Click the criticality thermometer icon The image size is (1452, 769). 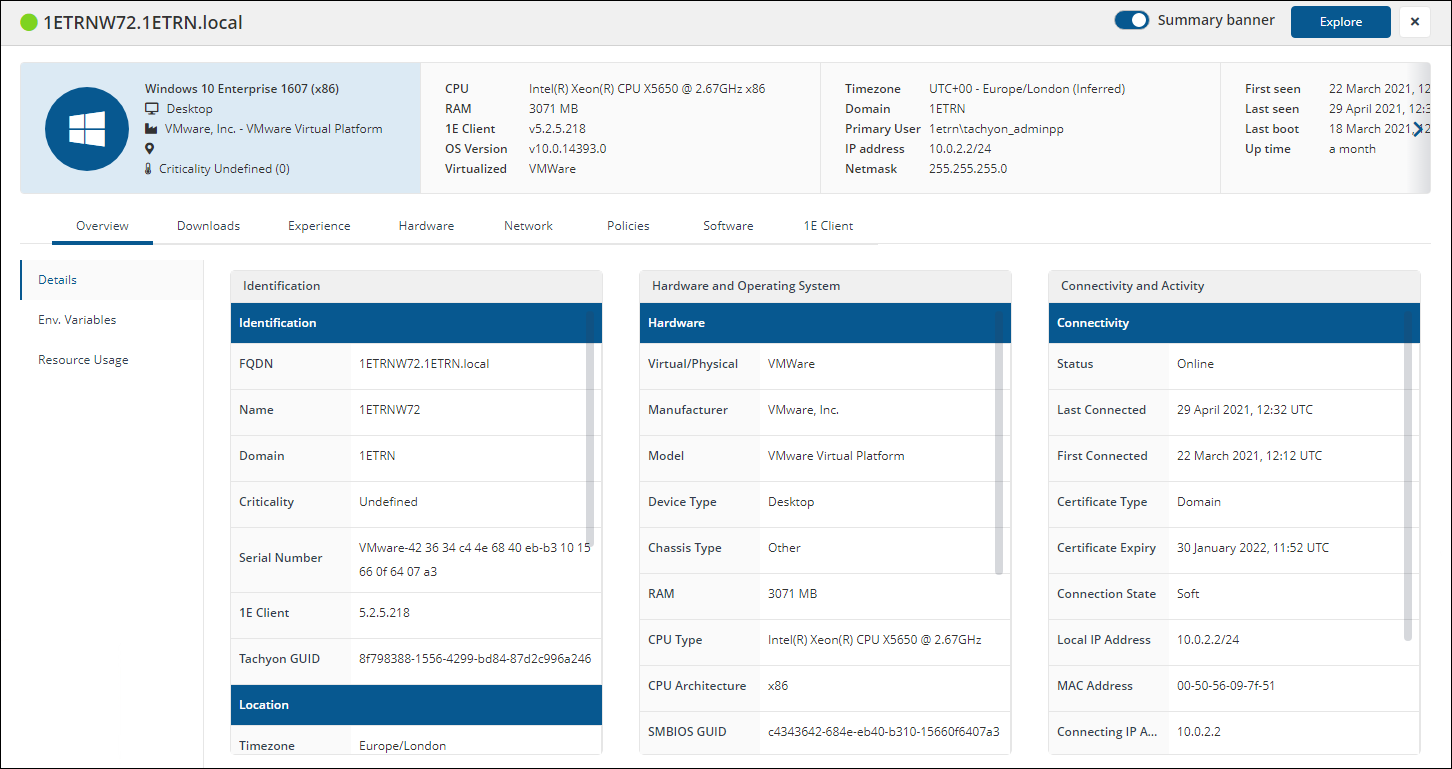pyautogui.click(x=150, y=169)
